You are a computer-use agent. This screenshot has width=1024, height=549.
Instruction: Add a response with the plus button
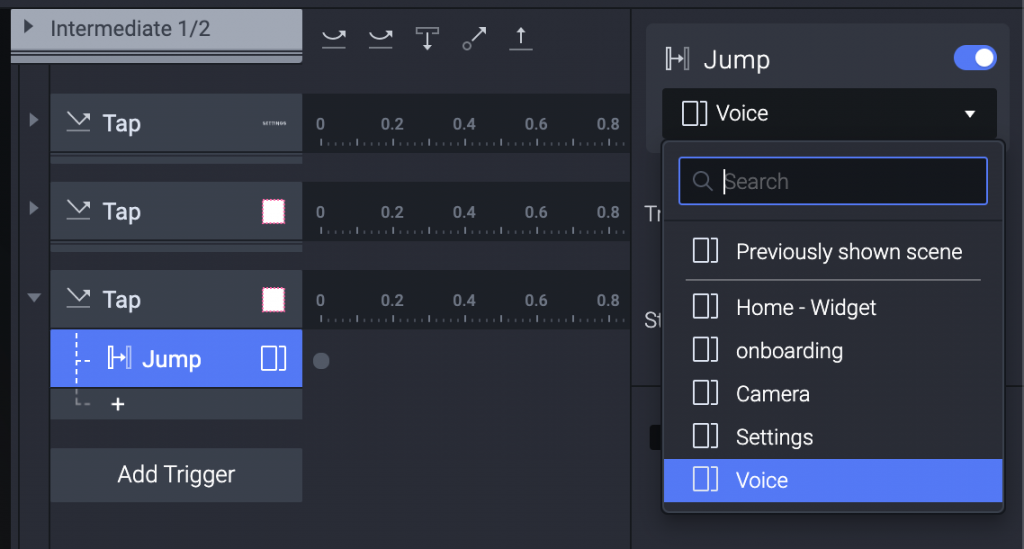pyautogui.click(x=118, y=404)
